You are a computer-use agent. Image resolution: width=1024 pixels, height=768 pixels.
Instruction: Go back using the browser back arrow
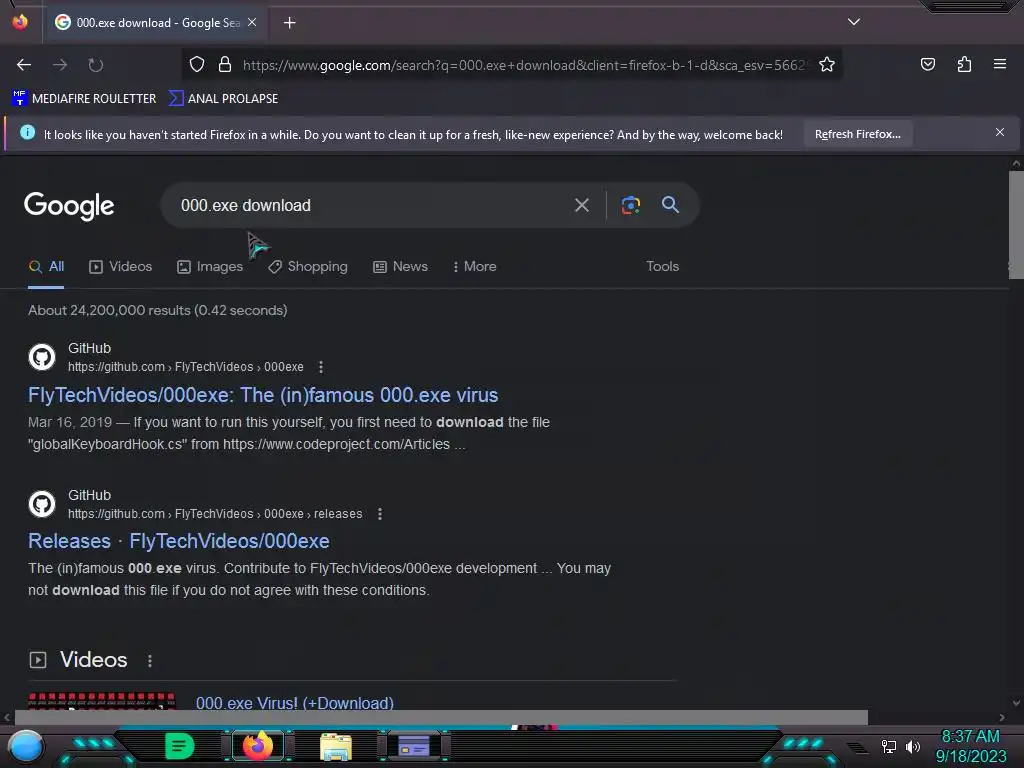(x=24, y=65)
